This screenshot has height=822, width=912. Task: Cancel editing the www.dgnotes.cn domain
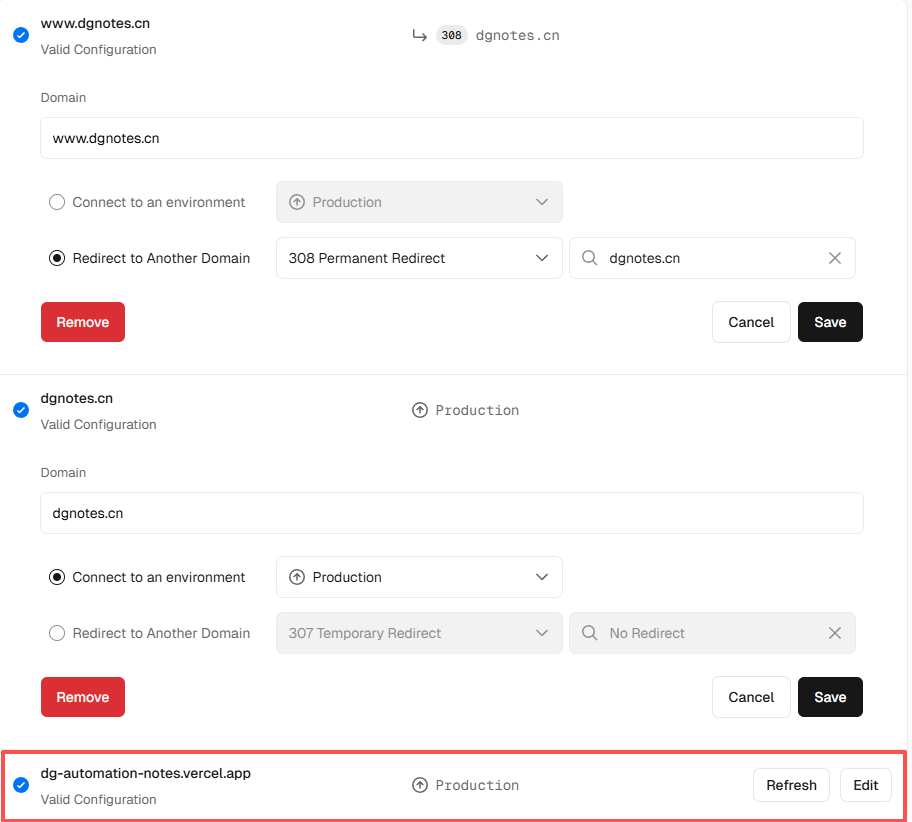point(751,322)
